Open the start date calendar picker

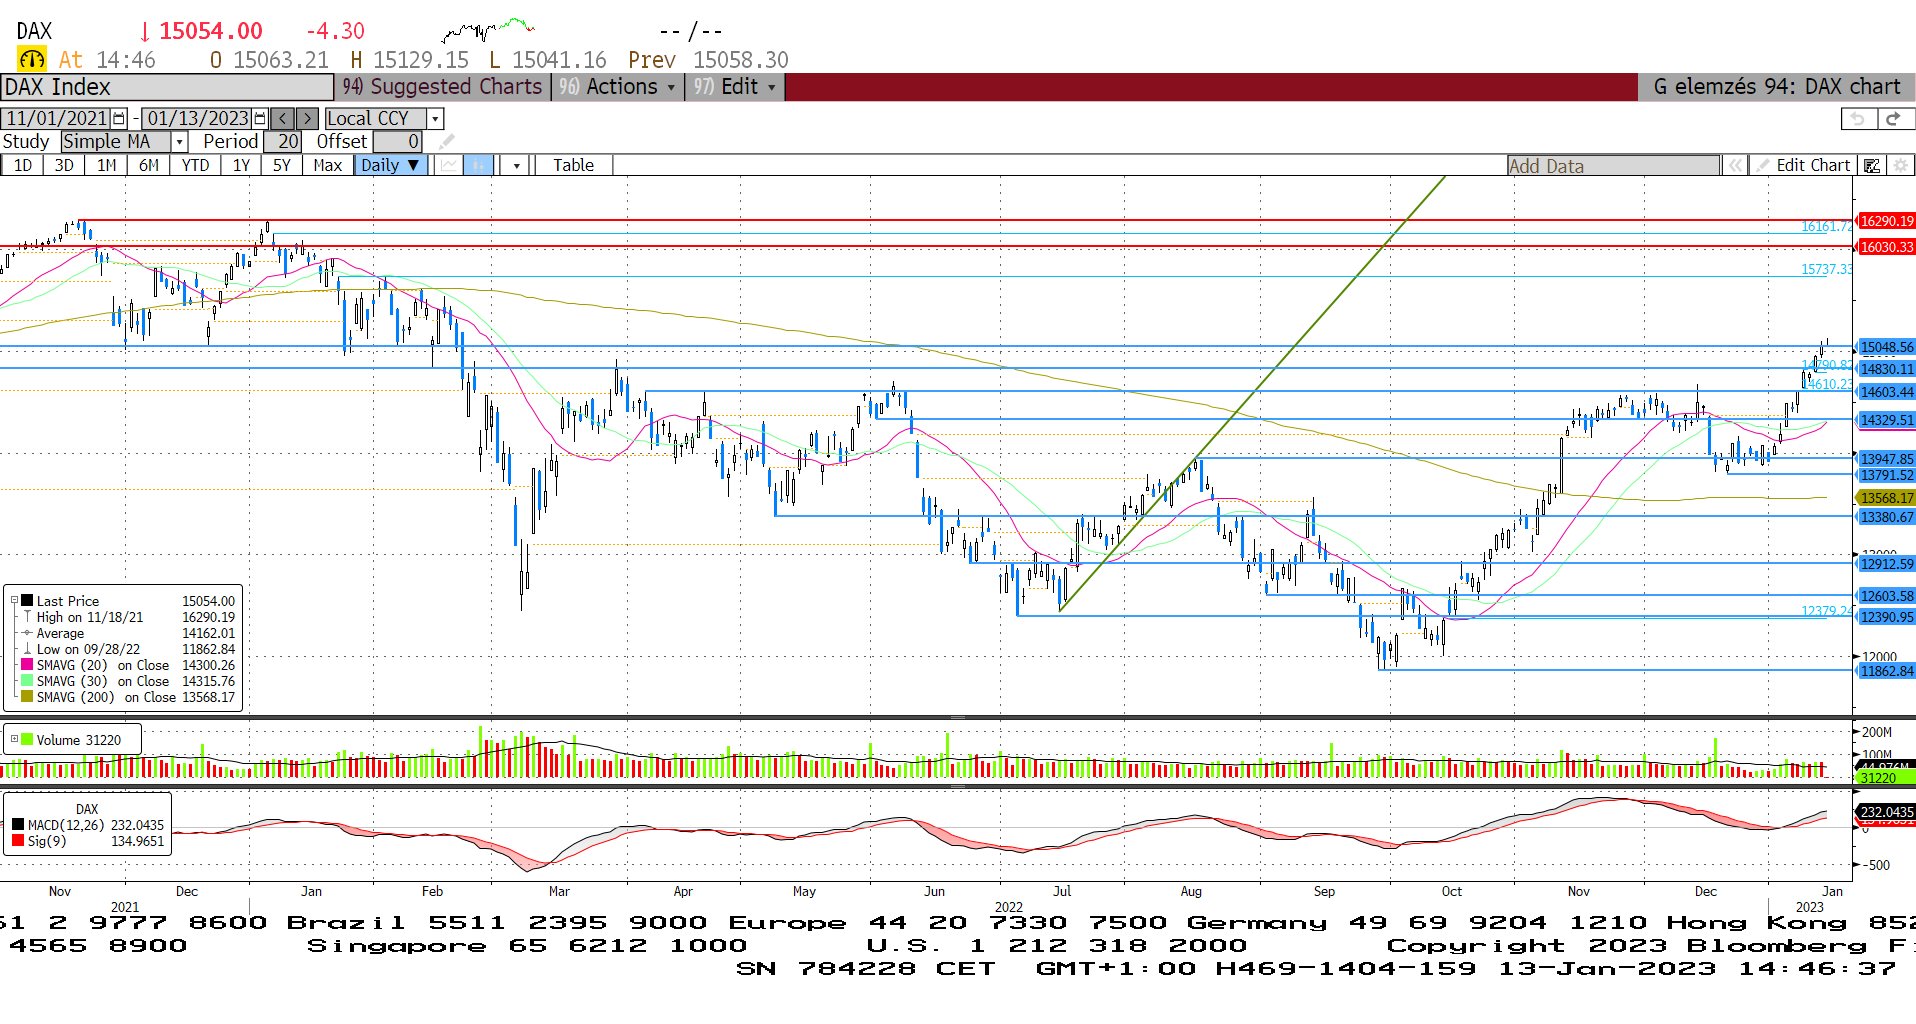(120, 118)
